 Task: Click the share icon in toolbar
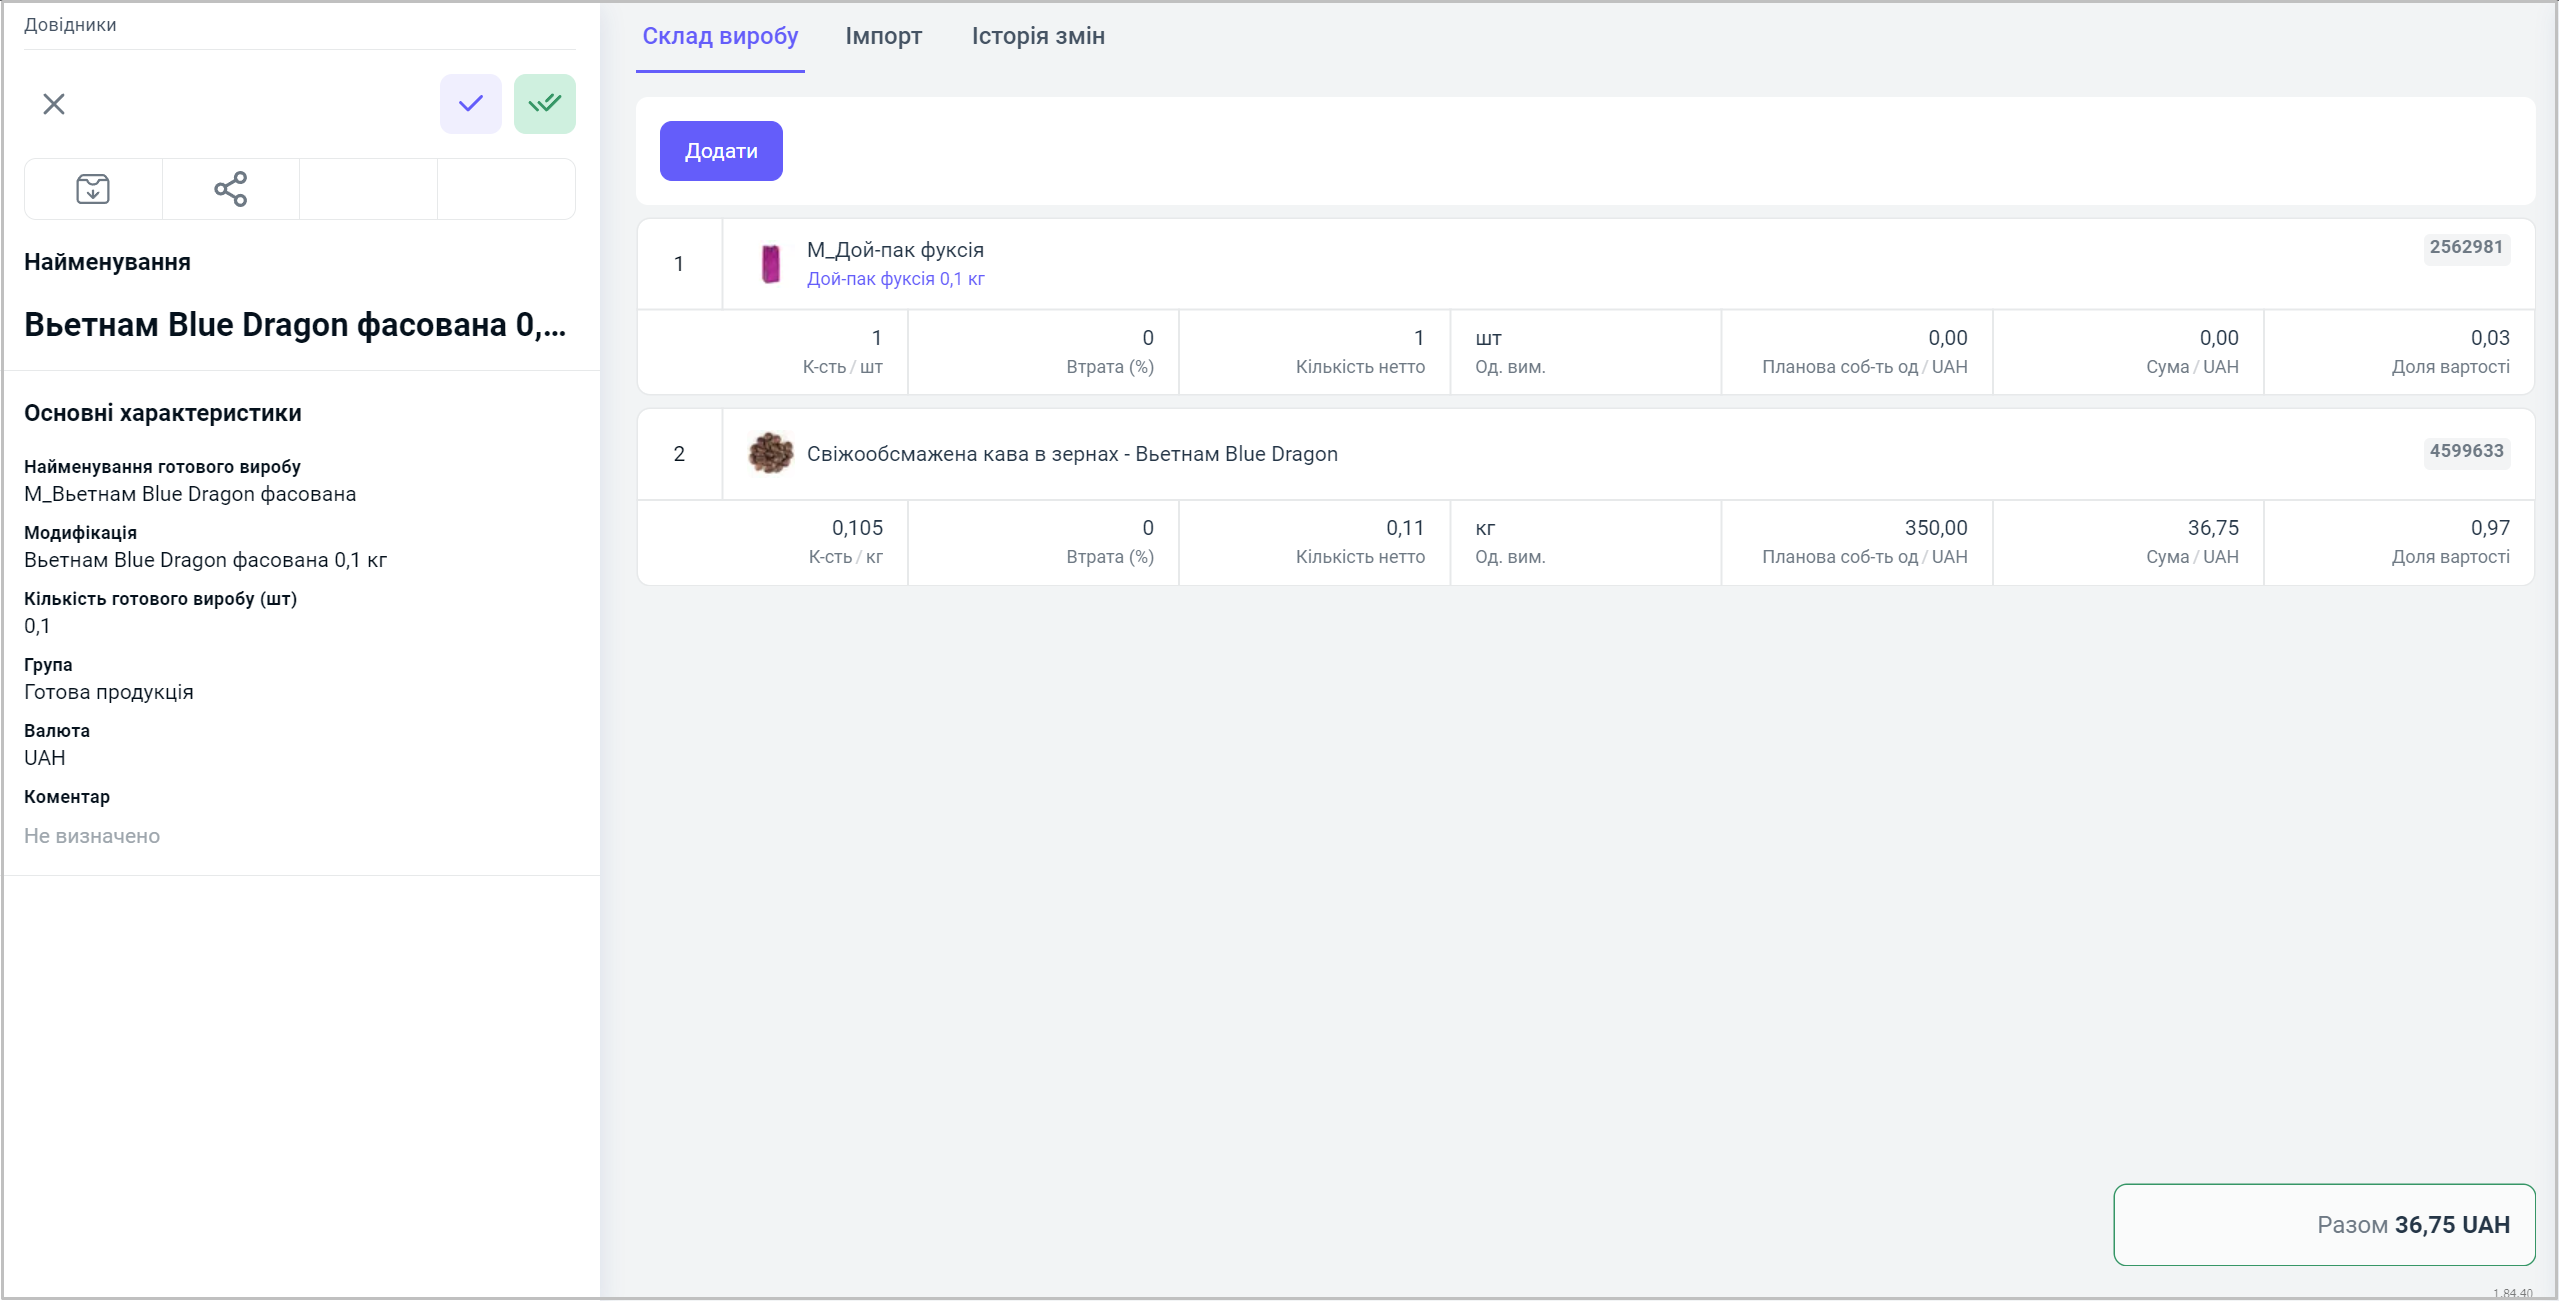click(230, 189)
